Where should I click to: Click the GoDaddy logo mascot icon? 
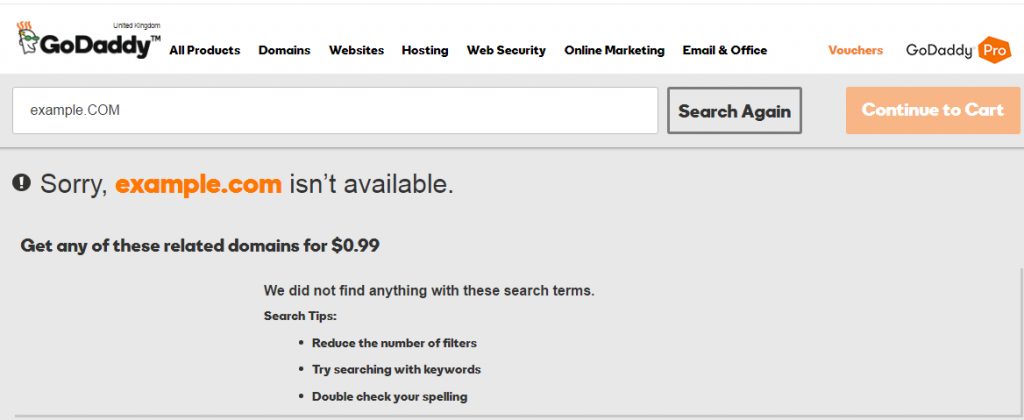(27, 38)
